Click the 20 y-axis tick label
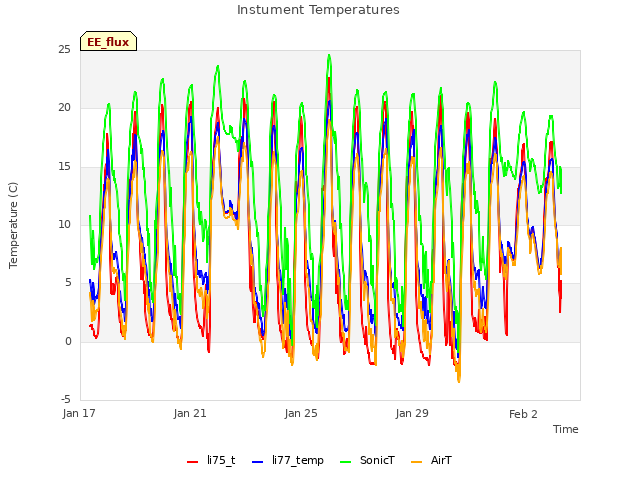Image resolution: width=640 pixels, height=480 pixels. 64,108
